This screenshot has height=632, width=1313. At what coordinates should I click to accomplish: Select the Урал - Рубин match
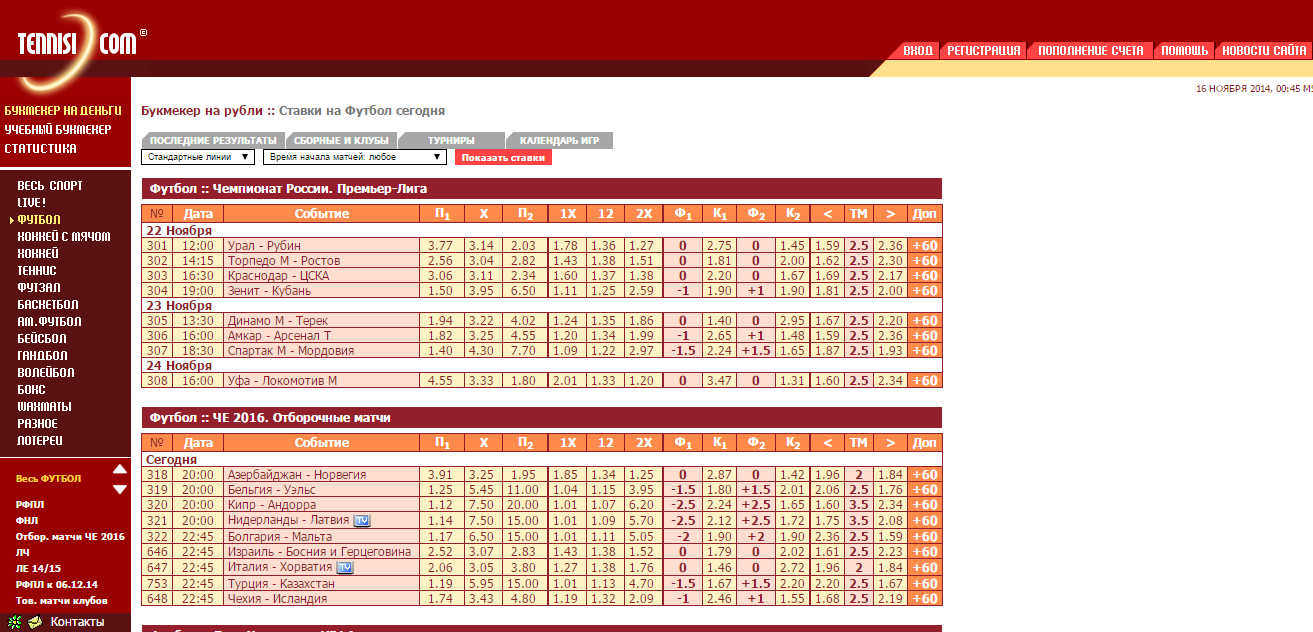coord(264,246)
